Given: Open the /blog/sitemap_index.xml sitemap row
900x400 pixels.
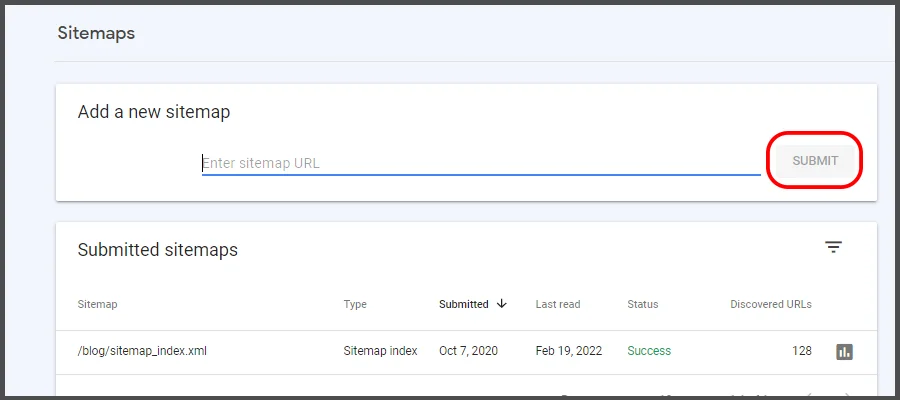Looking at the screenshot, I should (142, 351).
